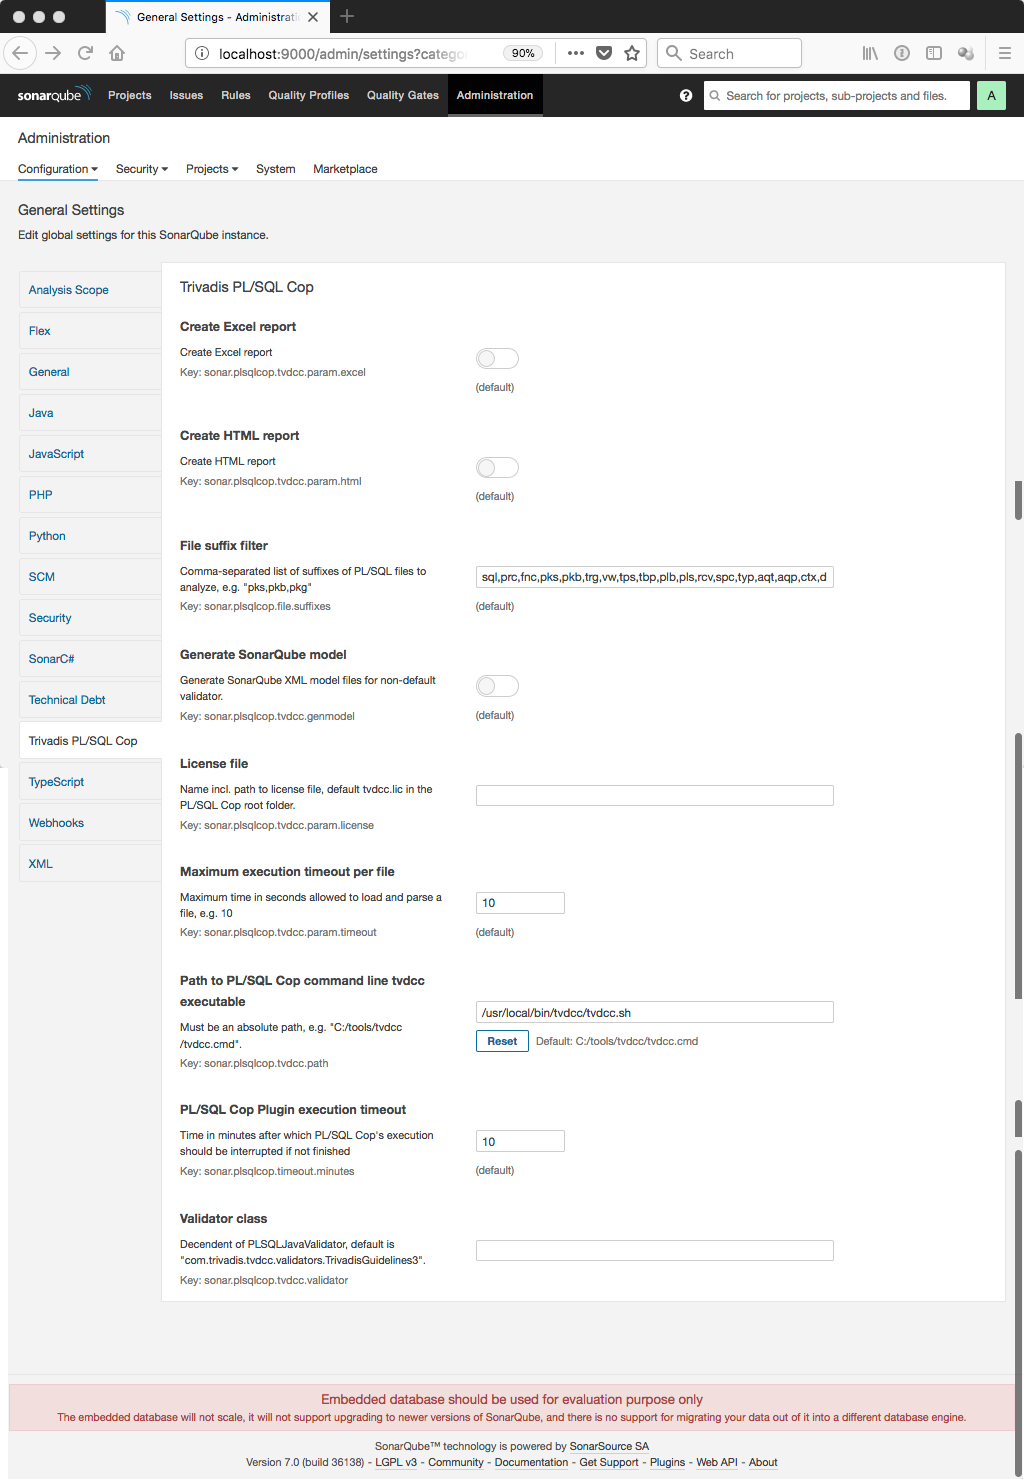Open the SonarQube help icon
The width and height of the screenshot is (1024, 1479).
(686, 96)
